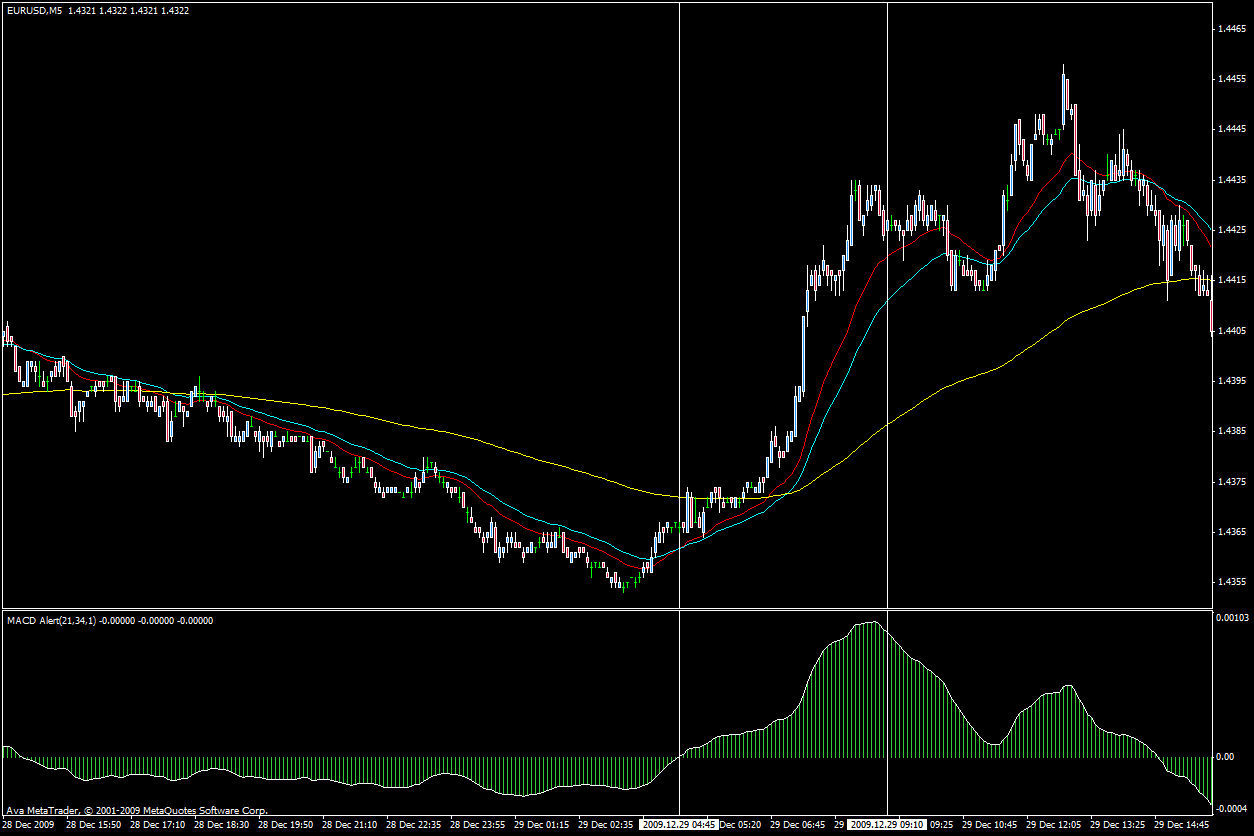Click the 28 Dec 2009 date label

tap(30, 825)
